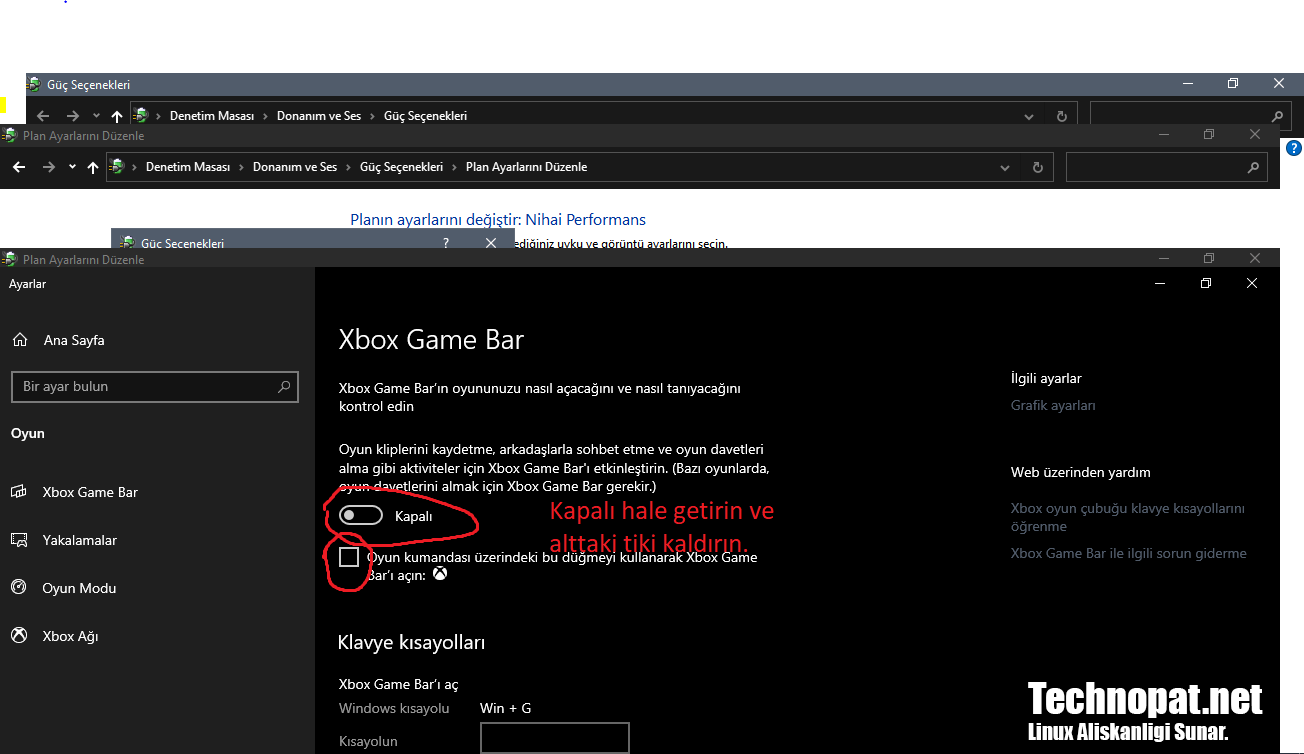Click the search box in Güç Seçenekleri window
This screenshot has width=1304, height=754.
[x=1190, y=116]
